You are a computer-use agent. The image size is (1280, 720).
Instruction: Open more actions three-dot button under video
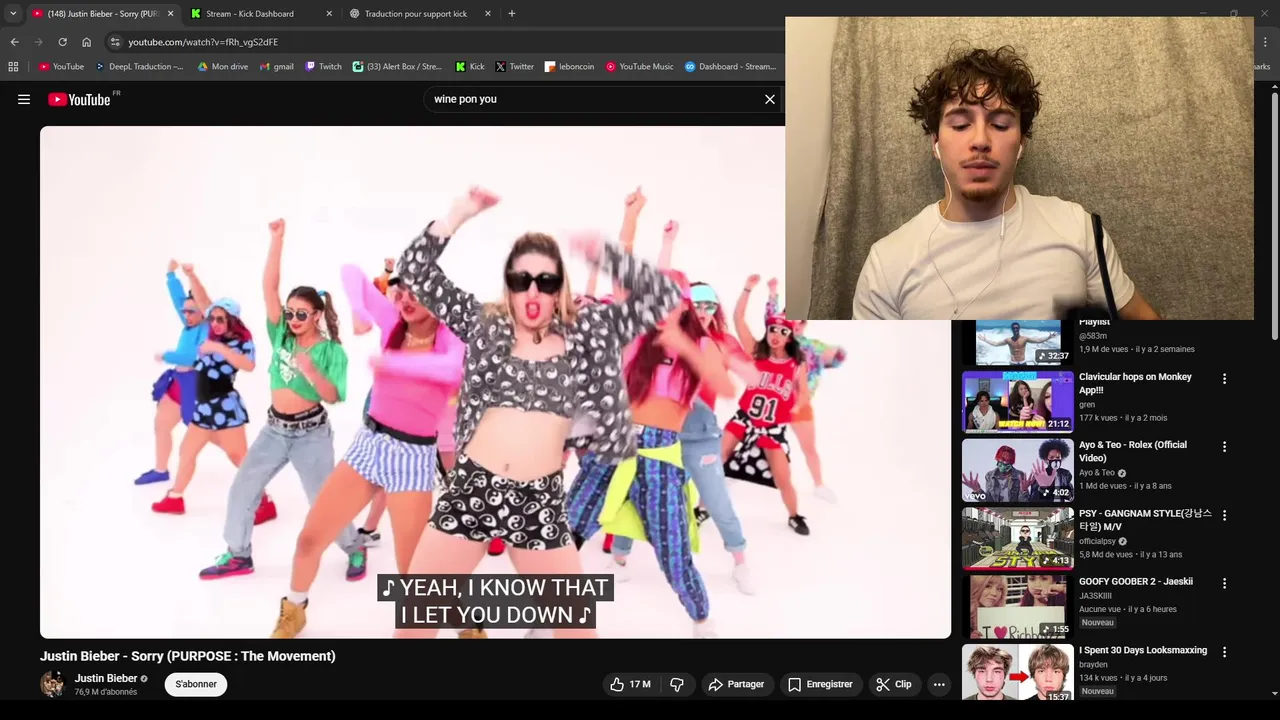click(939, 684)
